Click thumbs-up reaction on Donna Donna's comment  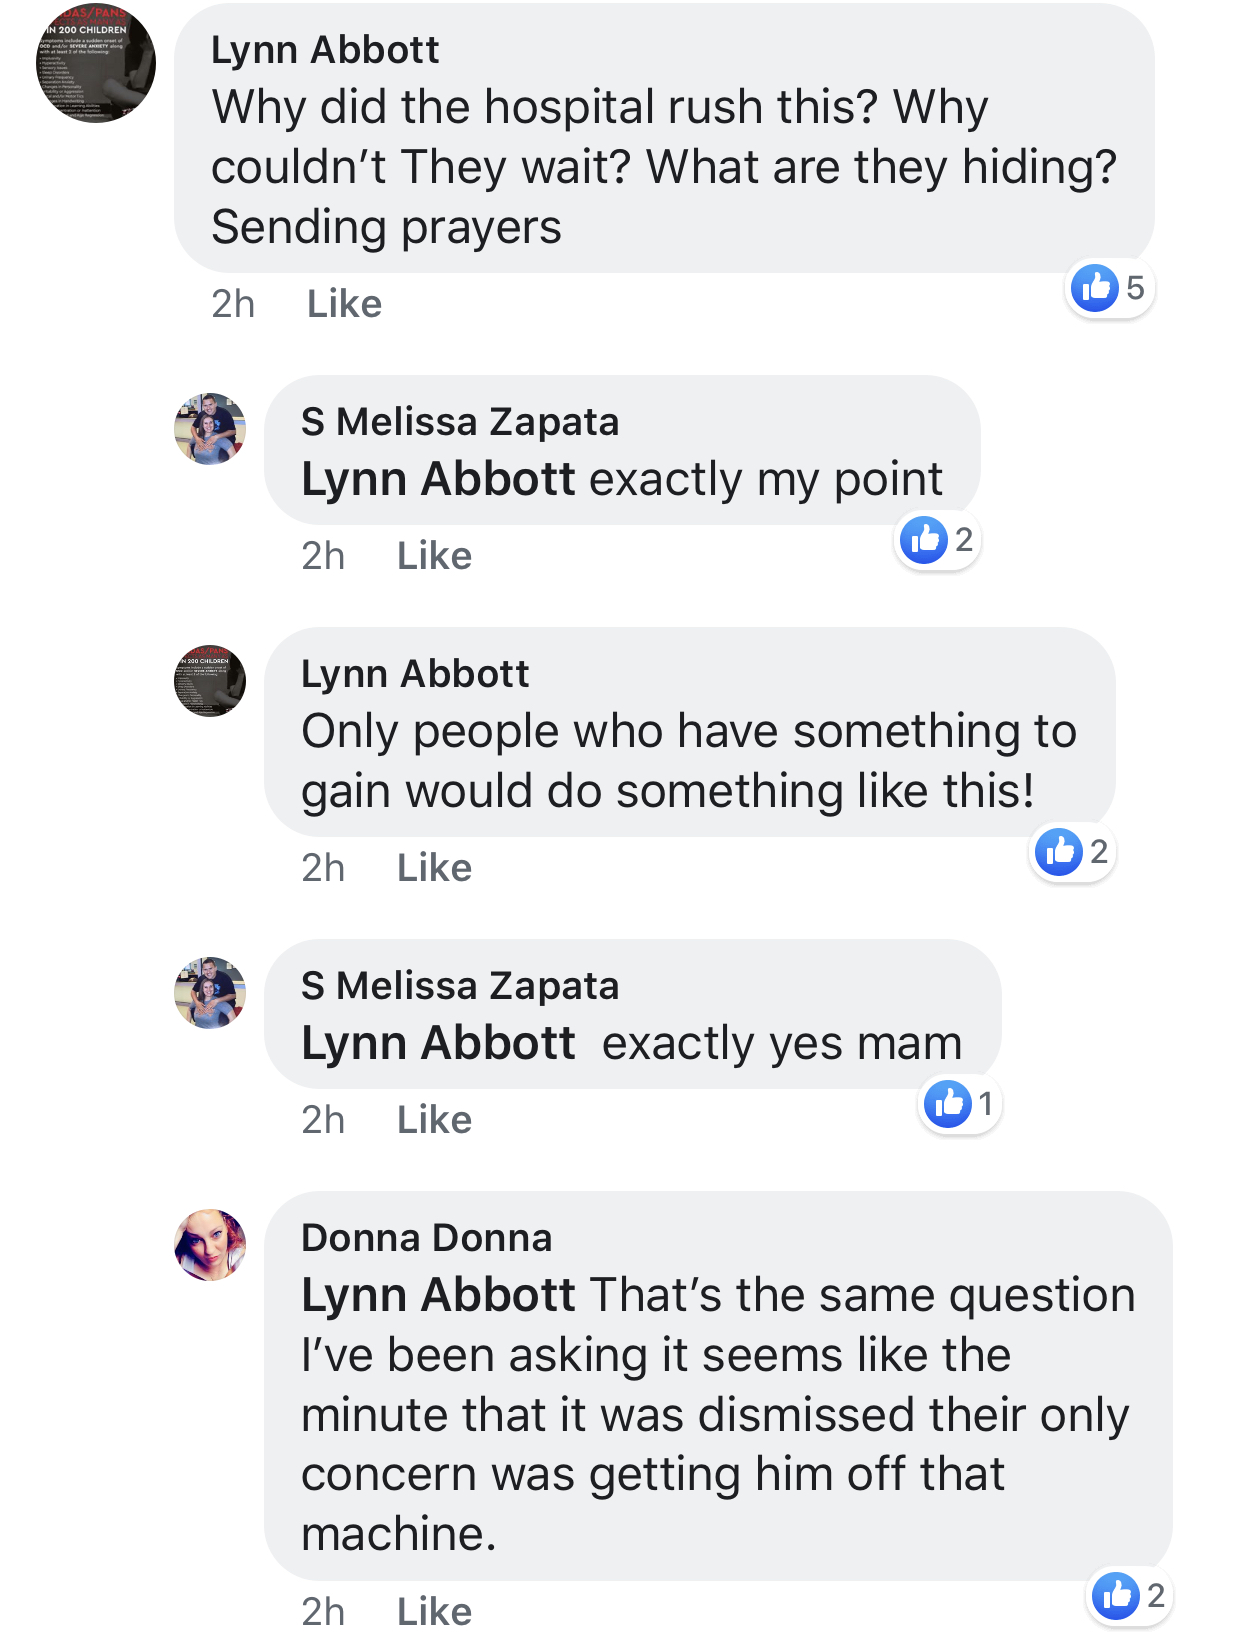coord(1116,1595)
